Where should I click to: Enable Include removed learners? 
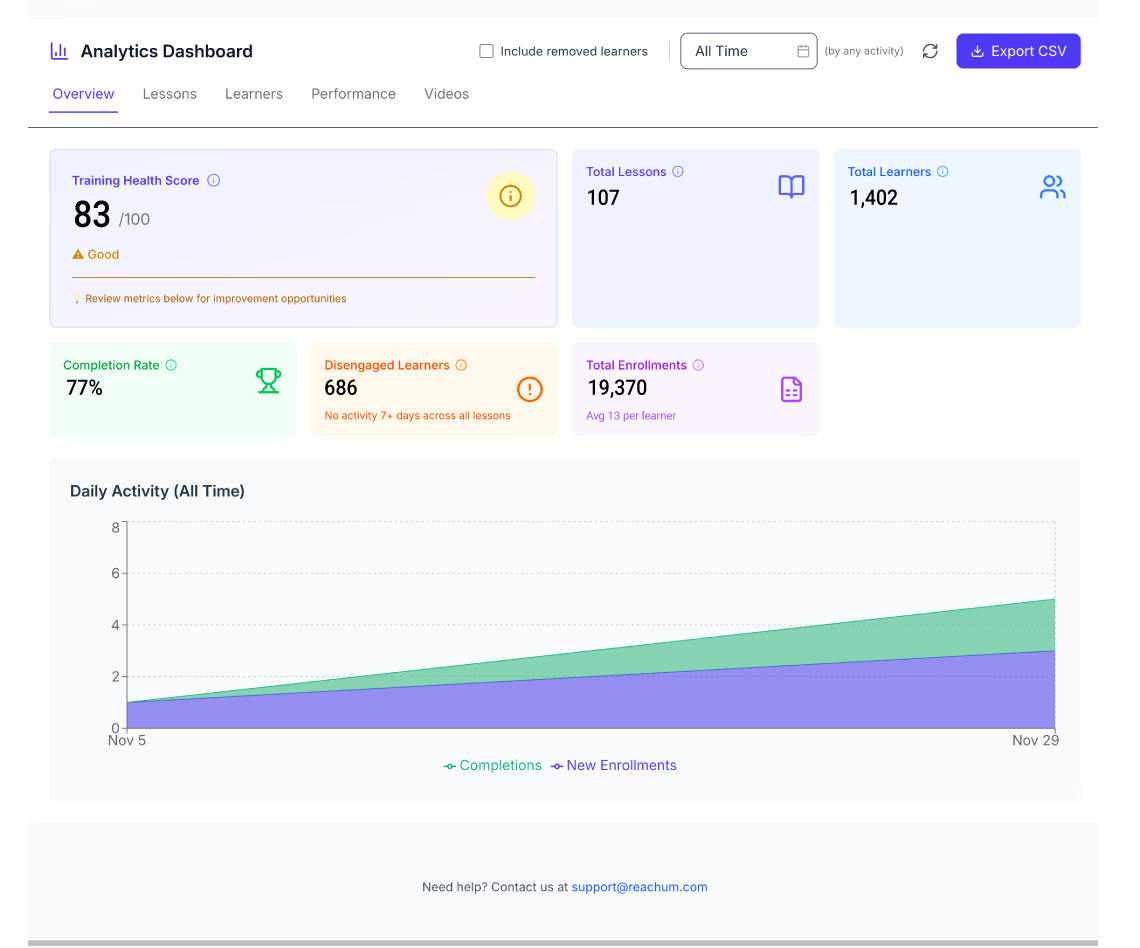486,51
